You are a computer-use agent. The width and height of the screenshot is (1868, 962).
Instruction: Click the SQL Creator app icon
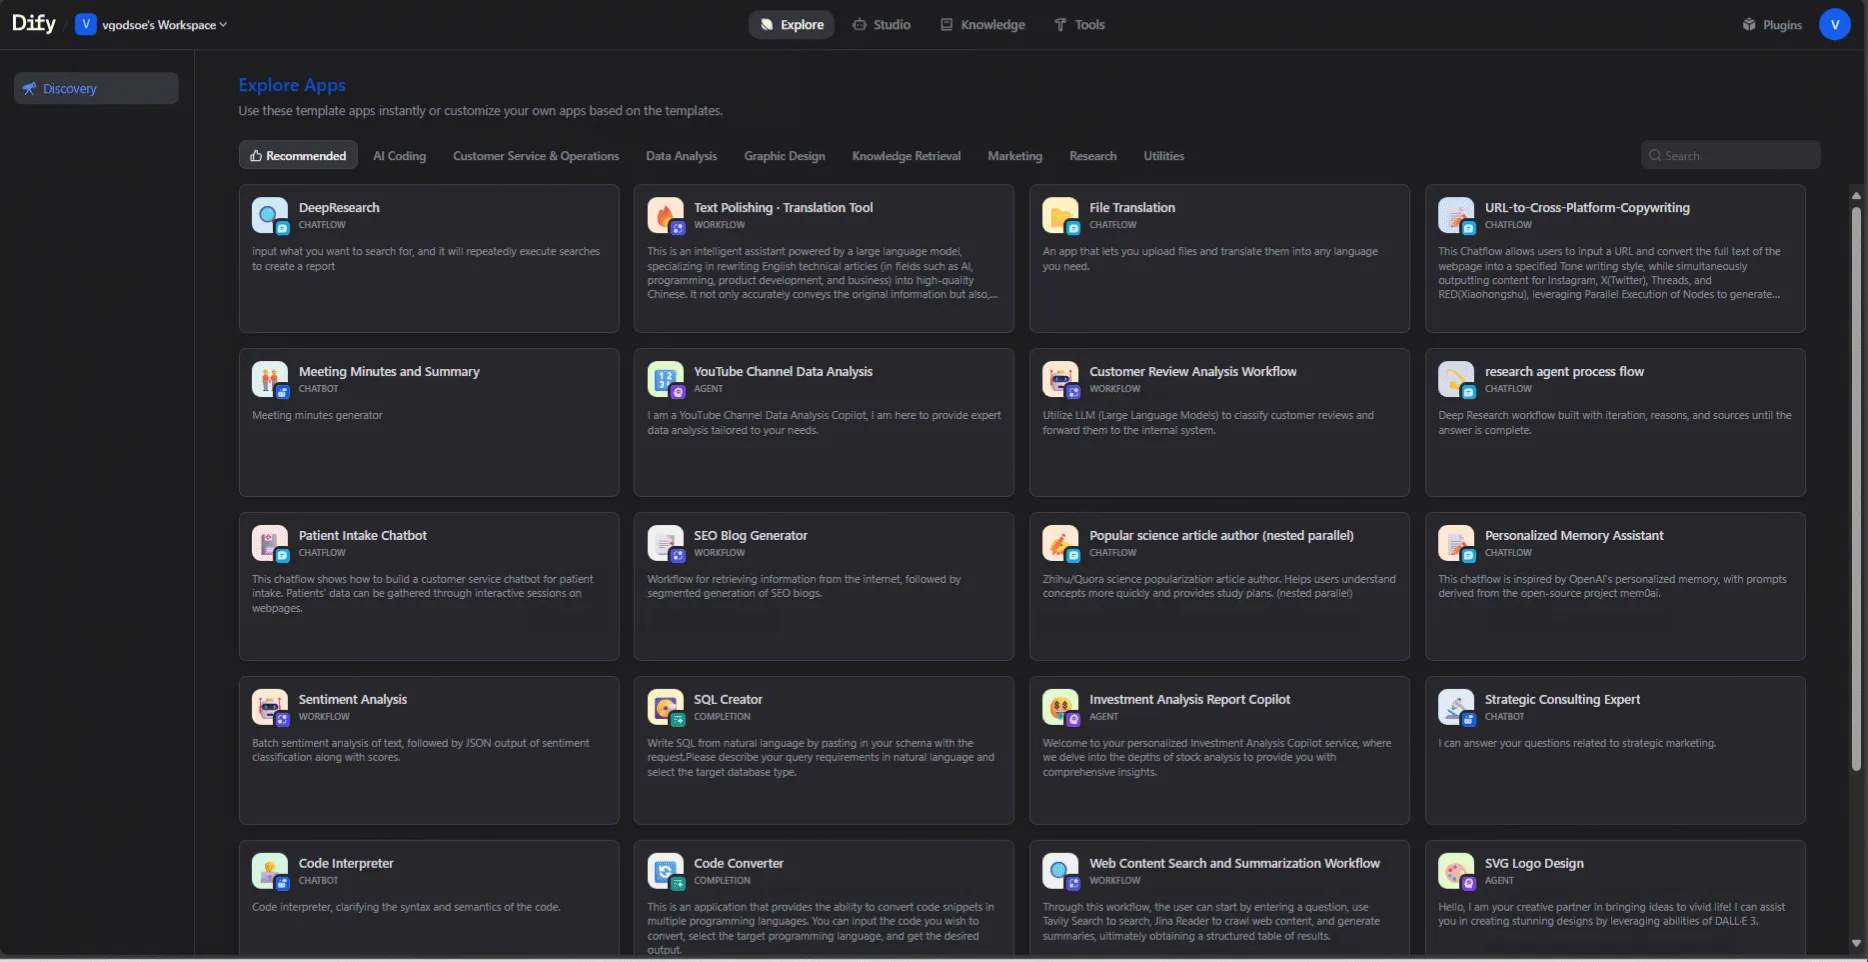coord(665,707)
